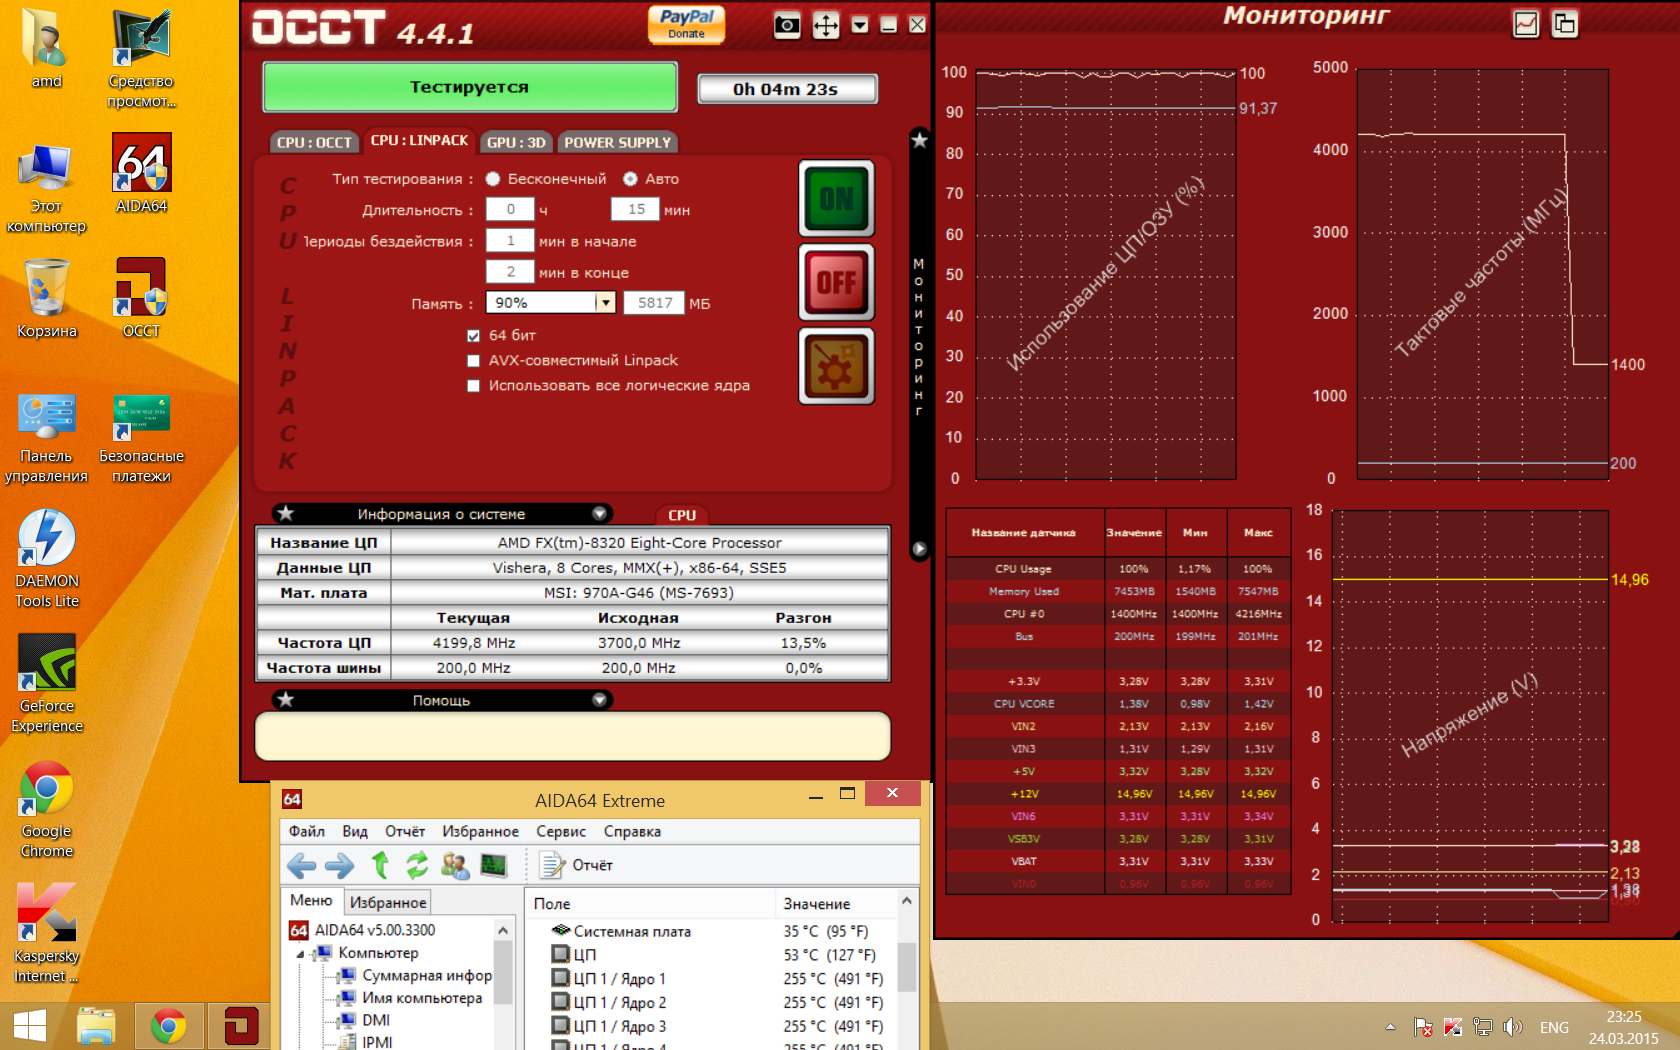Viewport: 1680px width, 1050px height.
Task: Open OCCT settings via the orange gear icon
Action: pyautogui.click(x=837, y=366)
